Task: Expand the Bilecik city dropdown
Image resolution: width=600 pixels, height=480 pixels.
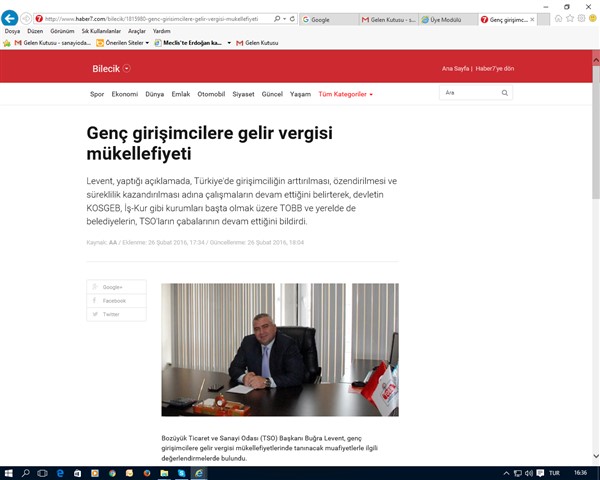Action: pos(127,68)
